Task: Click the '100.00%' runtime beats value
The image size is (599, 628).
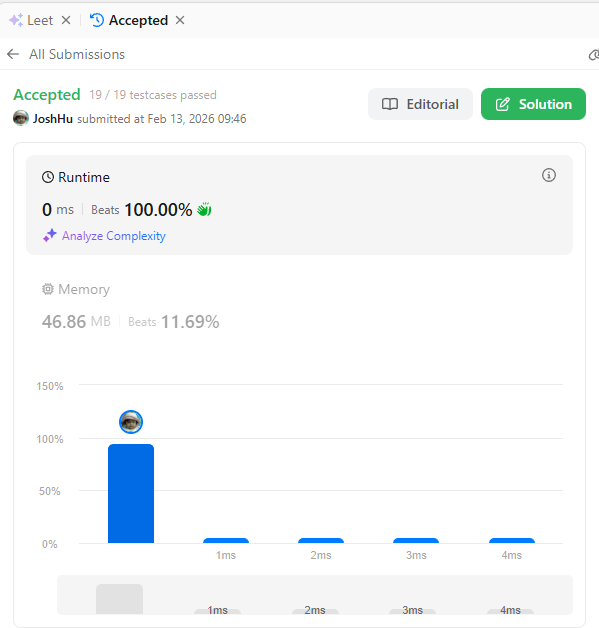Action: 159,209
